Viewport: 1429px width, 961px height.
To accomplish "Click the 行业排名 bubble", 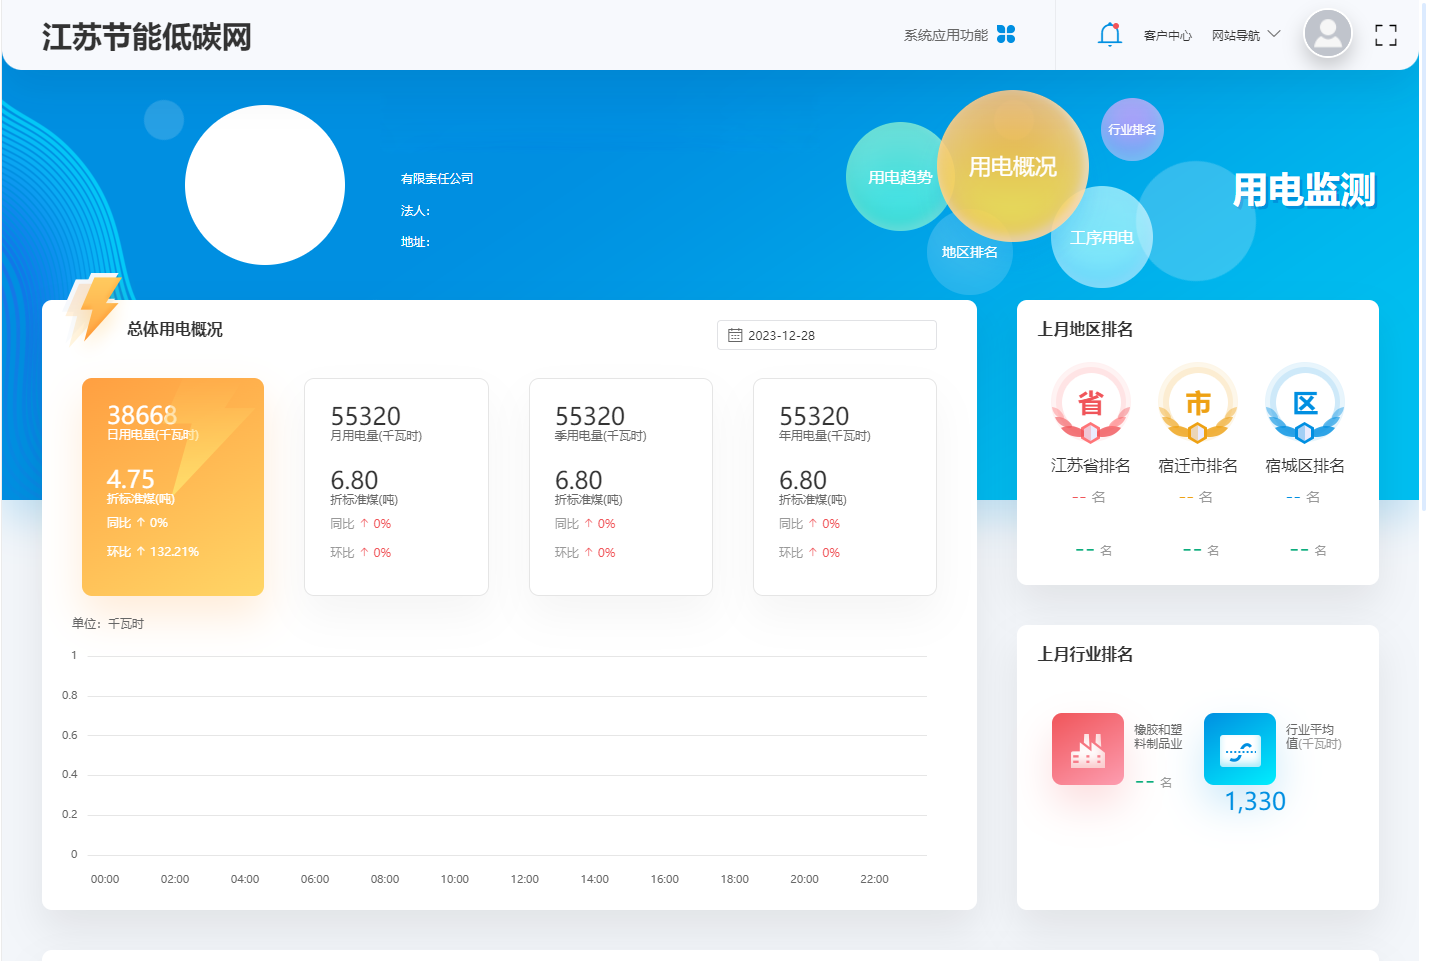I will point(1131,128).
